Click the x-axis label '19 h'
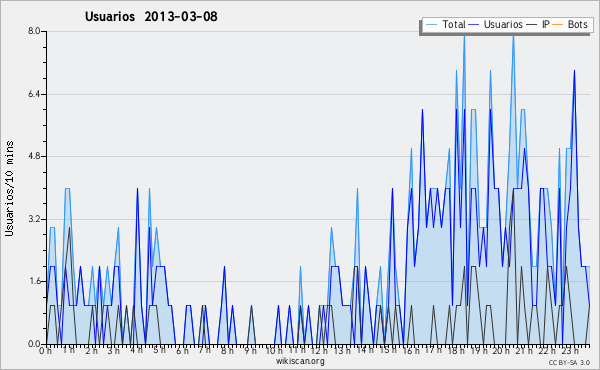The image size is (600, 370). 479,350
